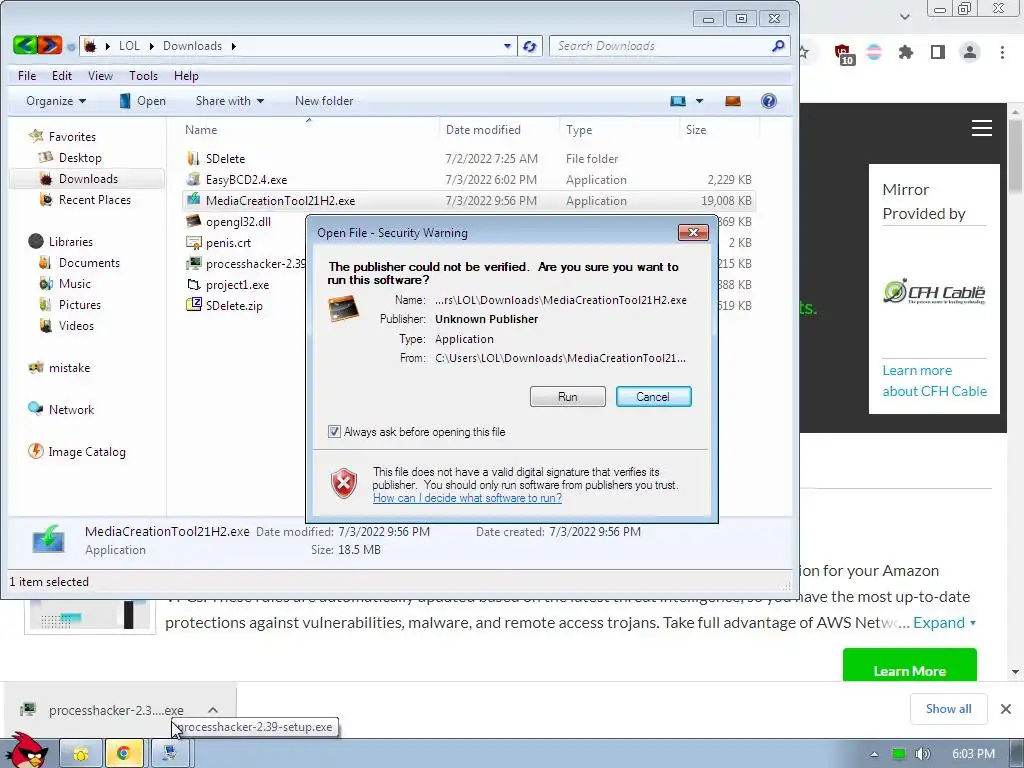The image size is (1024, 768).
Task: Click Cancel in the security warning
Action: pyautogui.click(x=653, y=396)
